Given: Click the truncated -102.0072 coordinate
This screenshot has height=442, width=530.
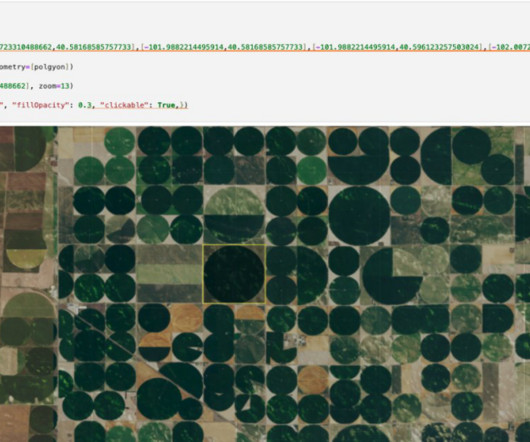Looking at the screenshot, I should click(x=511, y=47).
